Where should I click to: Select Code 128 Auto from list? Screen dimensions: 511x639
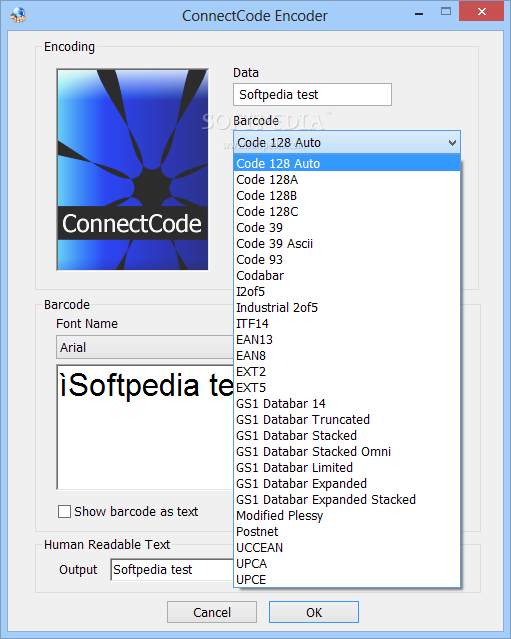coord(347,163)
